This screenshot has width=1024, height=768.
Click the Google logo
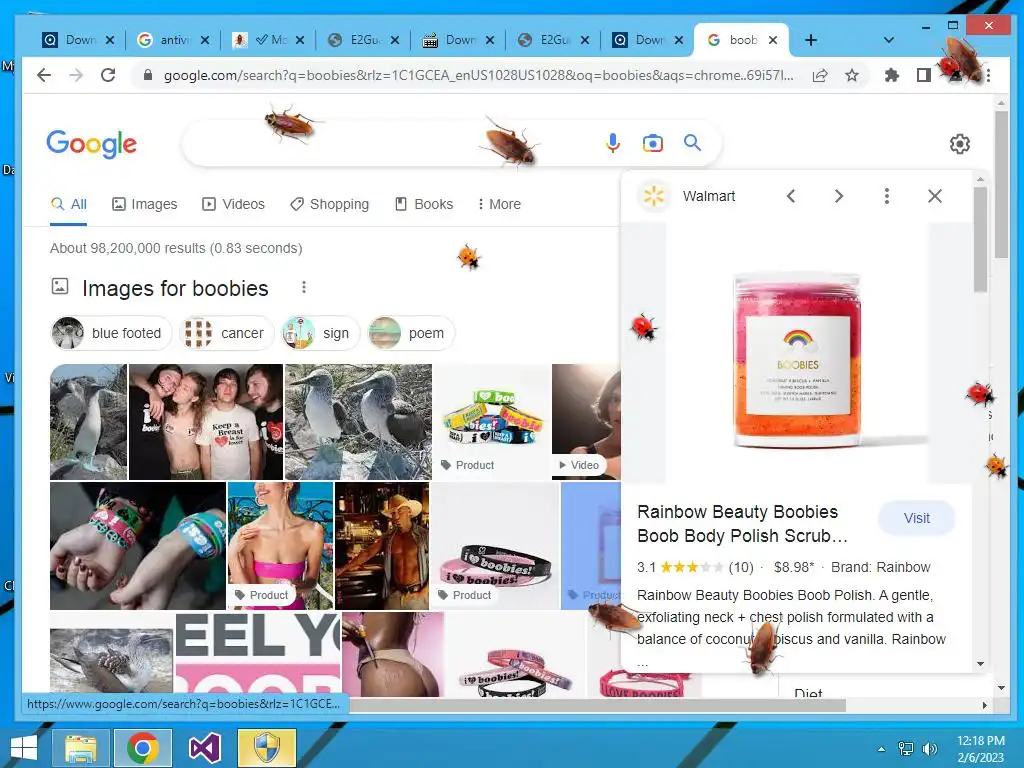(x=91, y=144)
